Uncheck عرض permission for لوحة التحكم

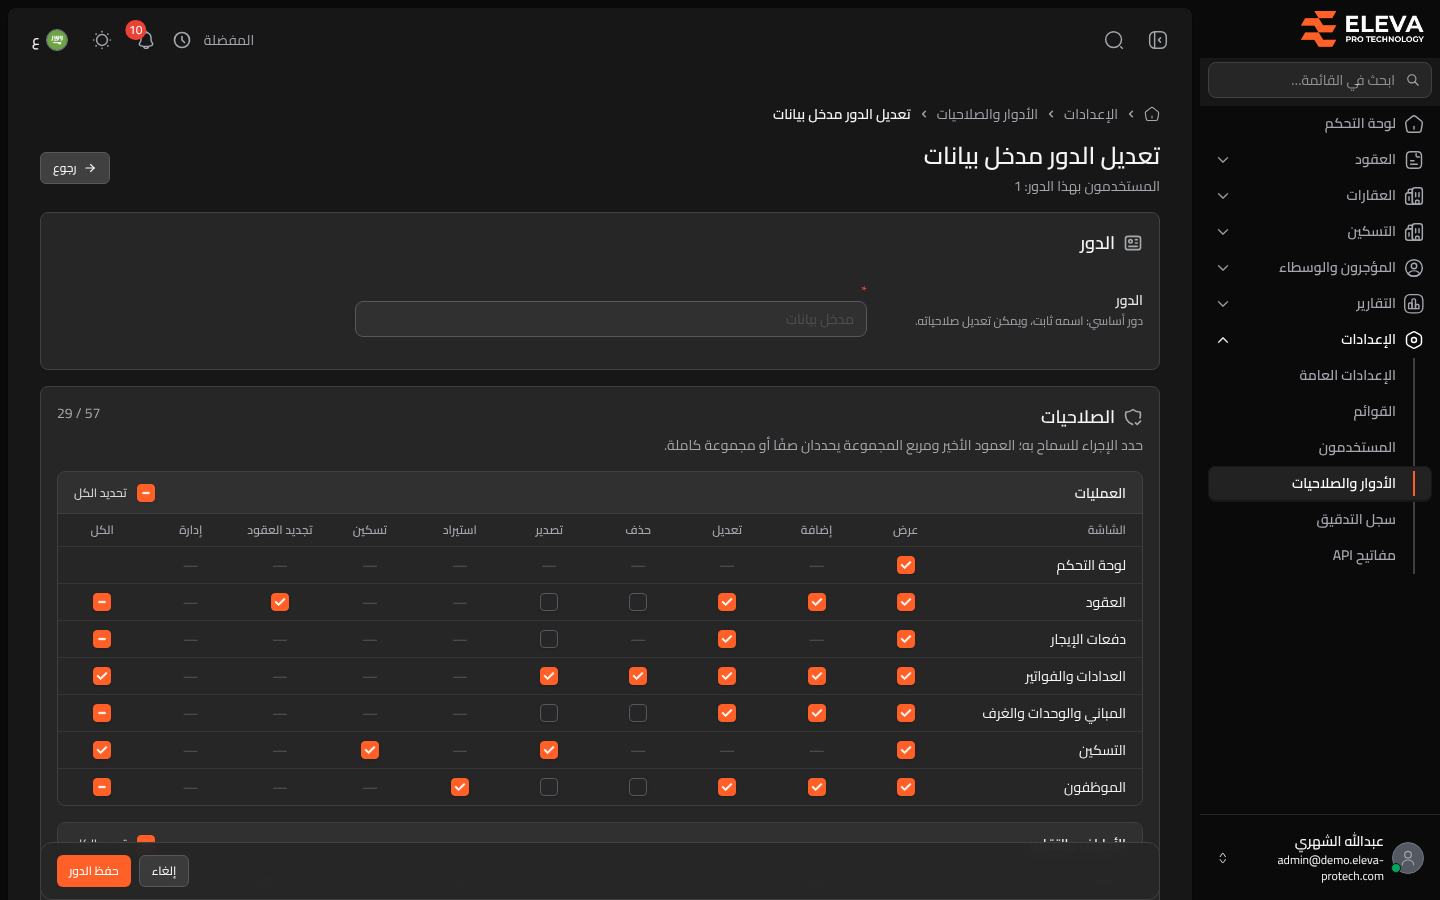(x=906, y=565)
